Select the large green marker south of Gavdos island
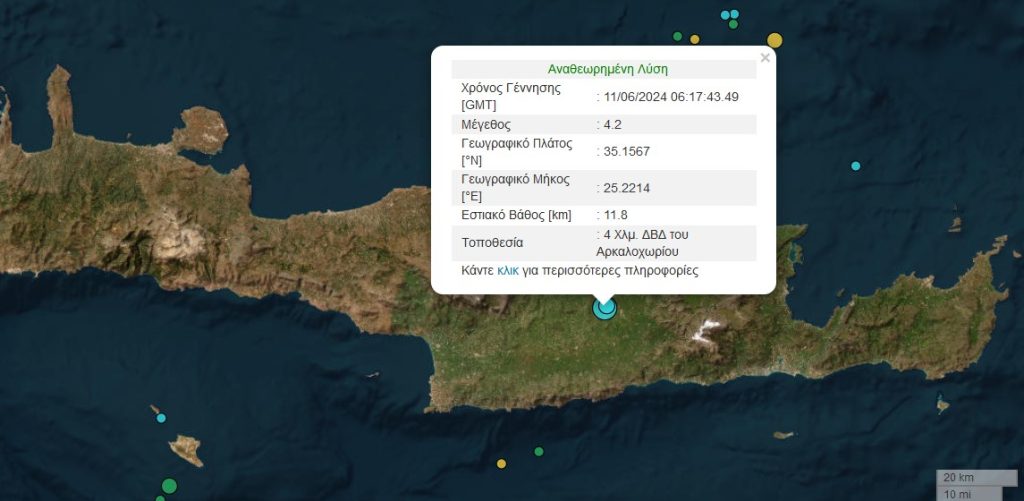Screen dimensions: 1024x501 [169, 486]
